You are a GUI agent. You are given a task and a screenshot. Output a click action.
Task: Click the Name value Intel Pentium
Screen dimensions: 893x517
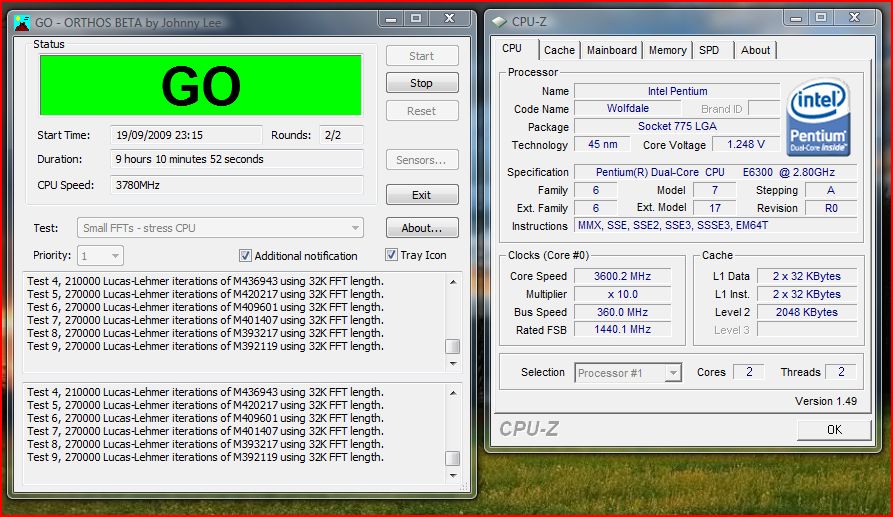pyautogui.click(x=677, y=91)
